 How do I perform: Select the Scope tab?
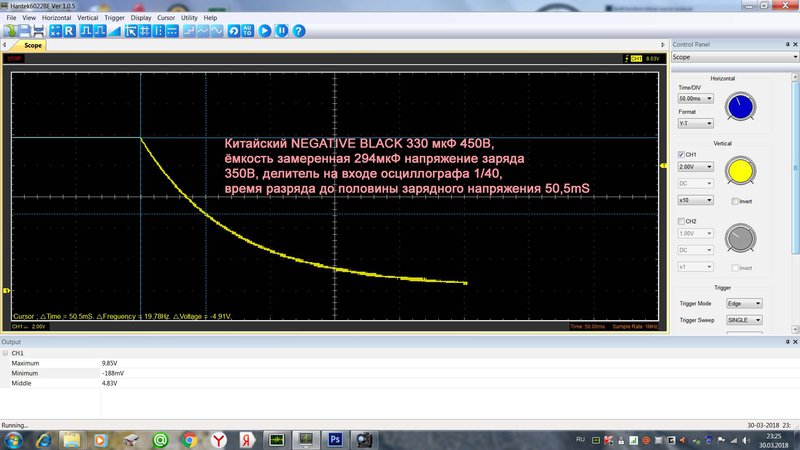33,45
